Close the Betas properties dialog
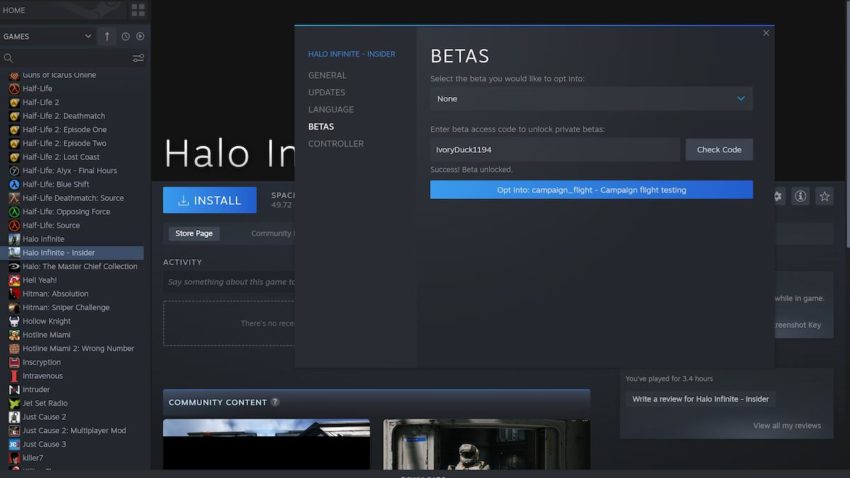850x478 pixels. [766, 33]
